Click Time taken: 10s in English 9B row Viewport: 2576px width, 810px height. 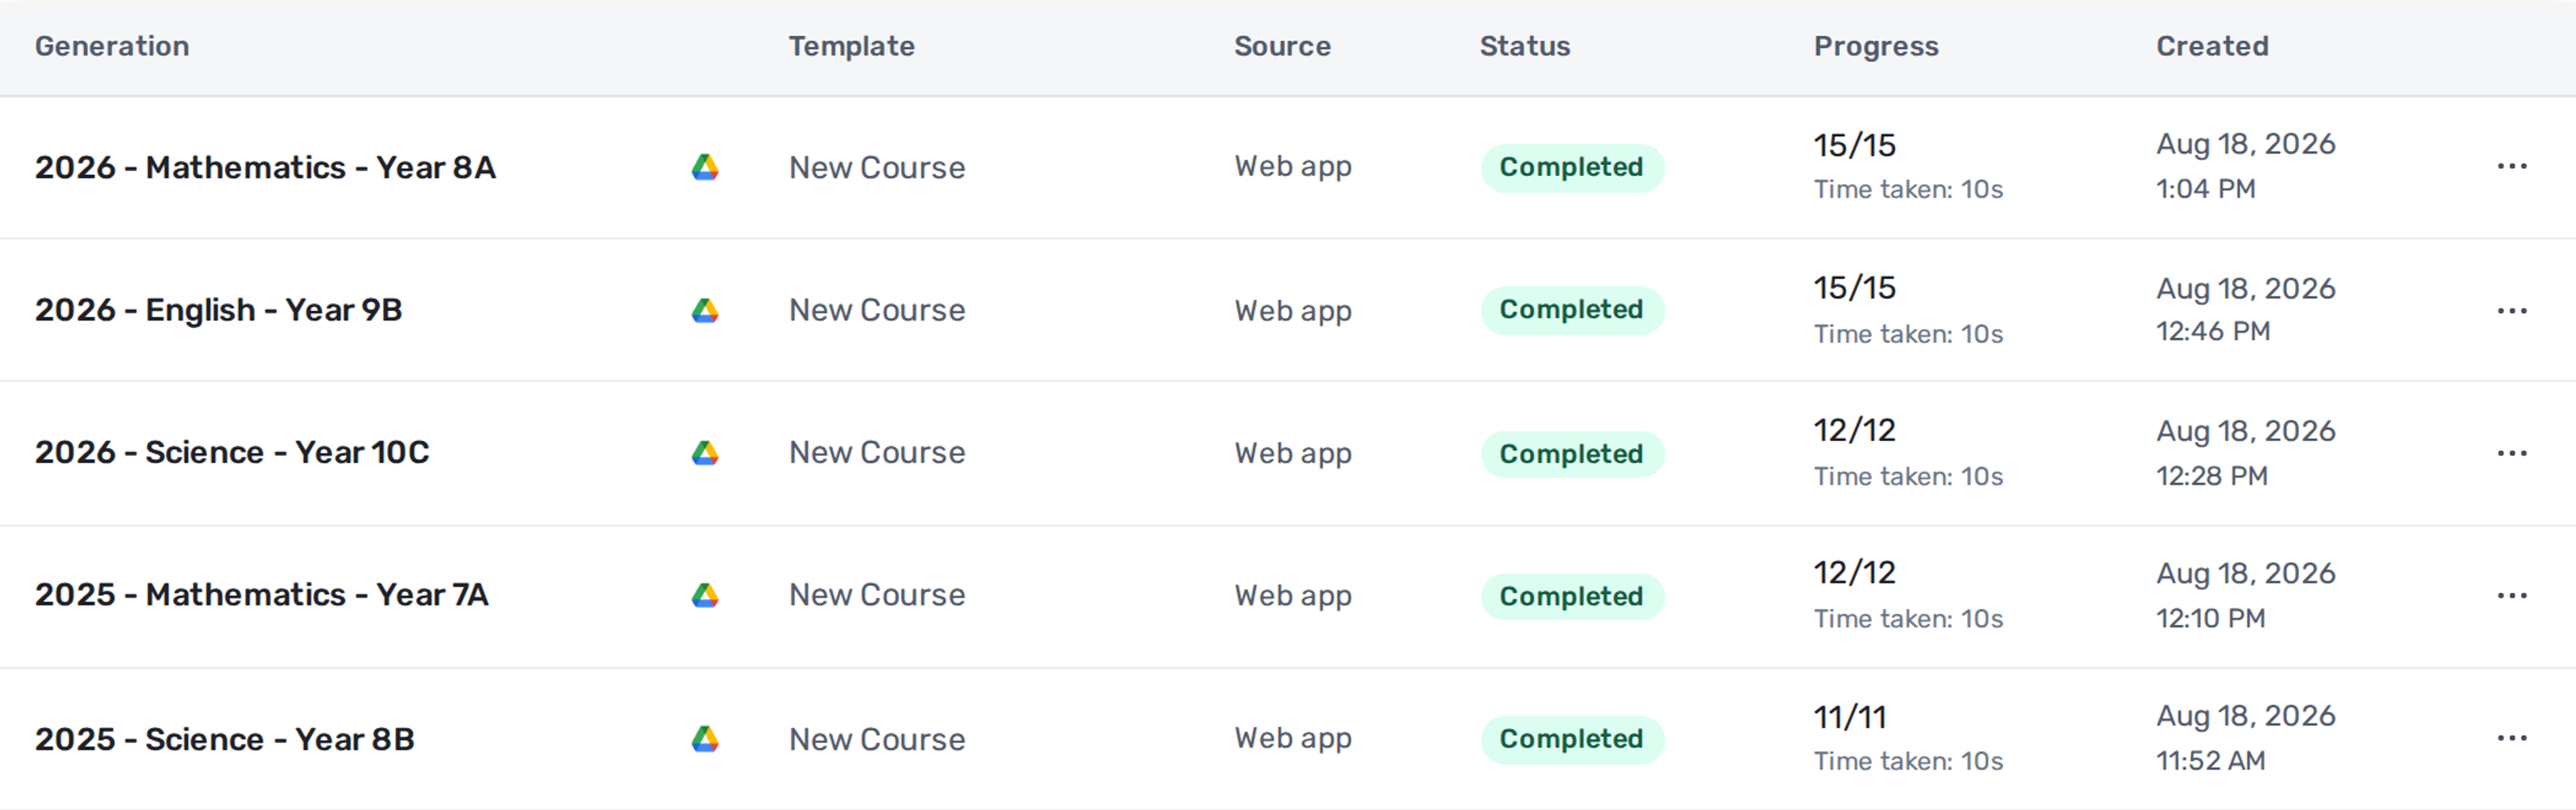point(1909,334)
